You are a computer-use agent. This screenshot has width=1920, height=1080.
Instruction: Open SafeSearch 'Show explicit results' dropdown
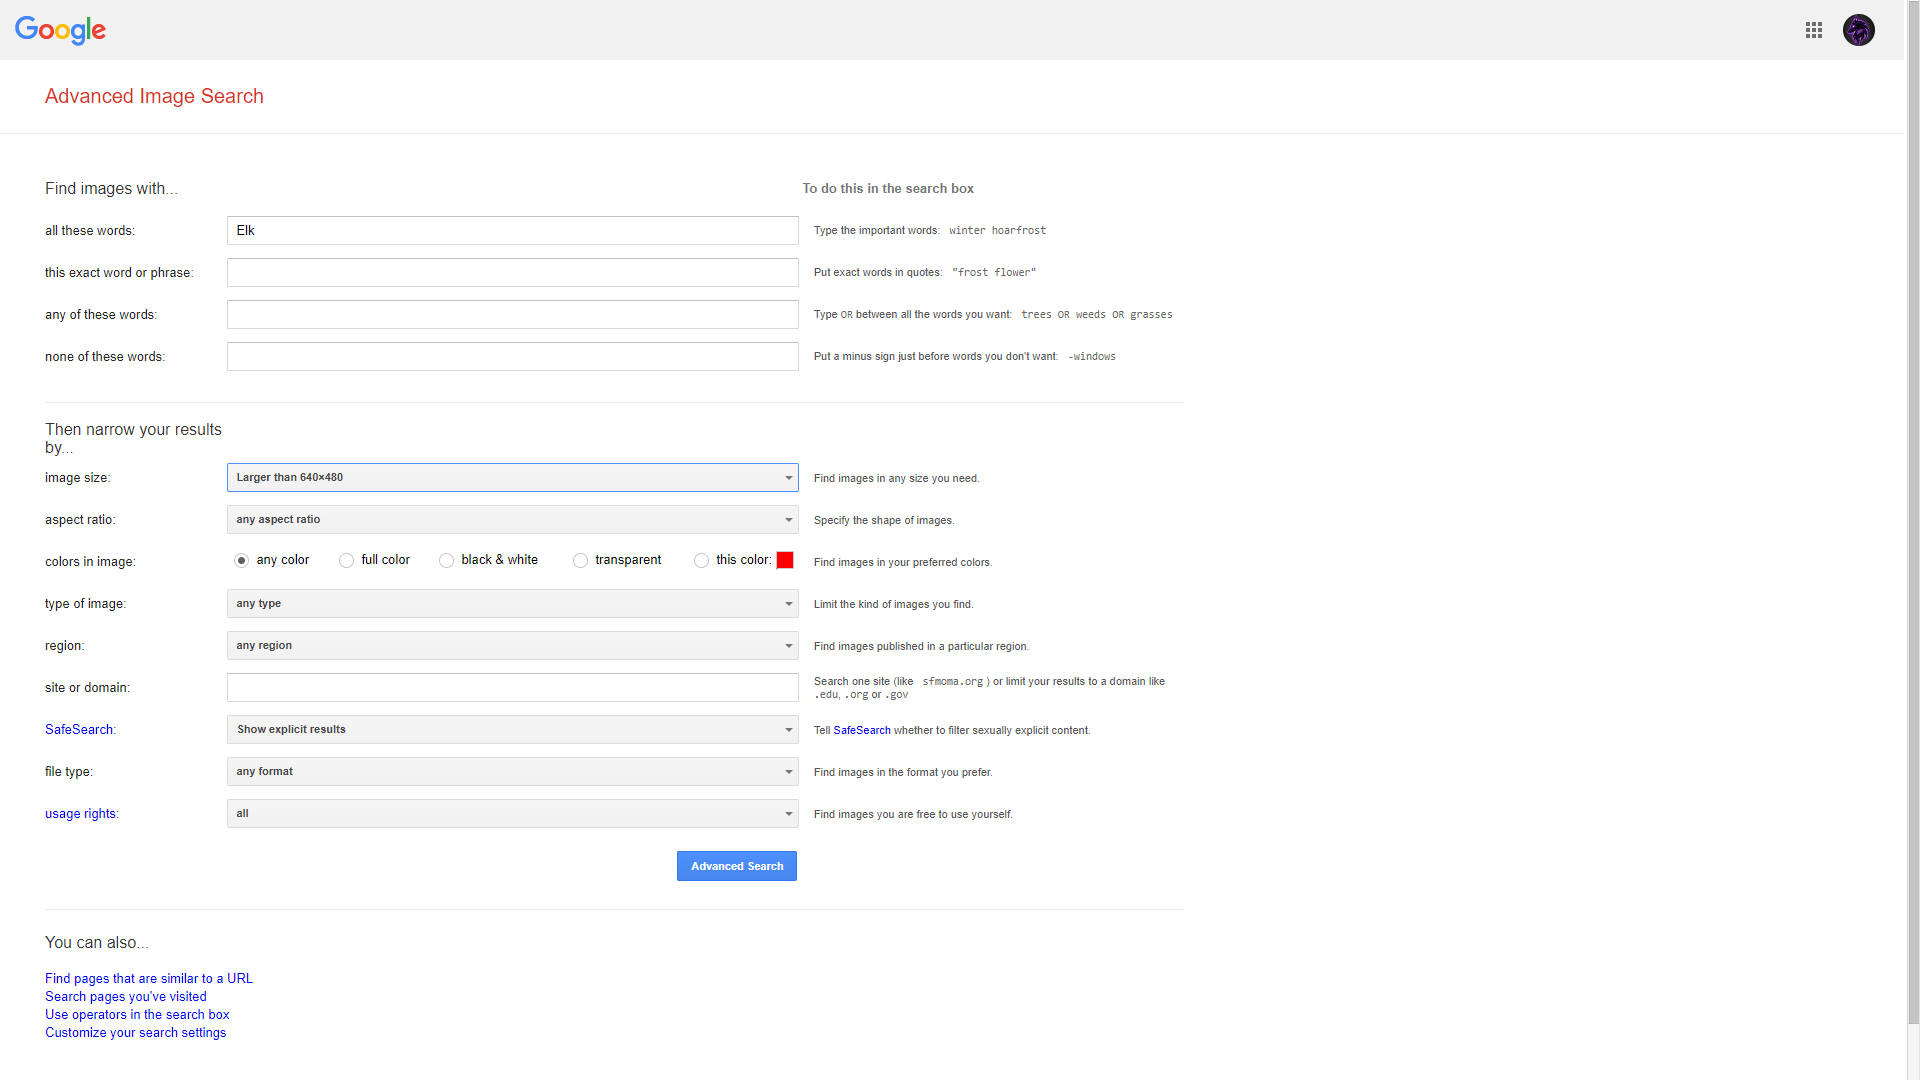[512, 729]
